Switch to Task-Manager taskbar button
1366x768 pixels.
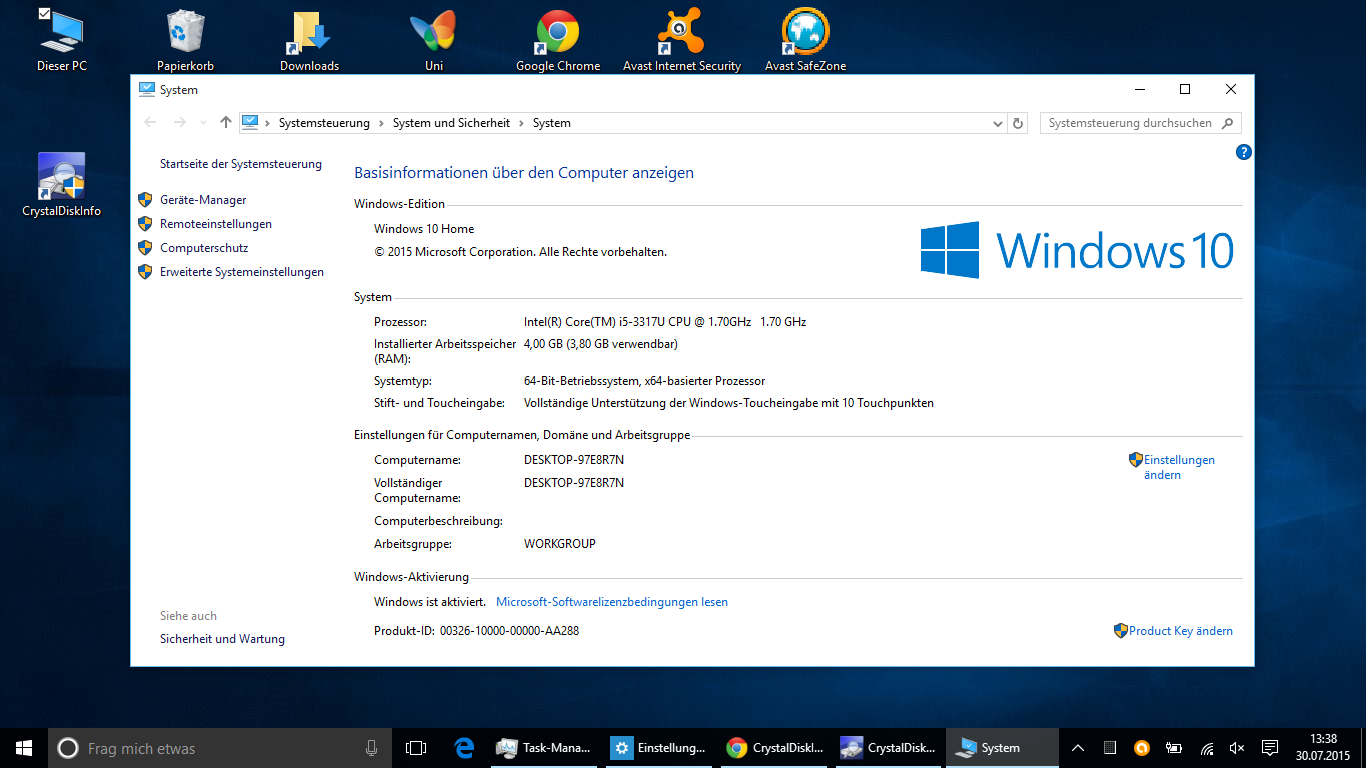coord(545,748)
